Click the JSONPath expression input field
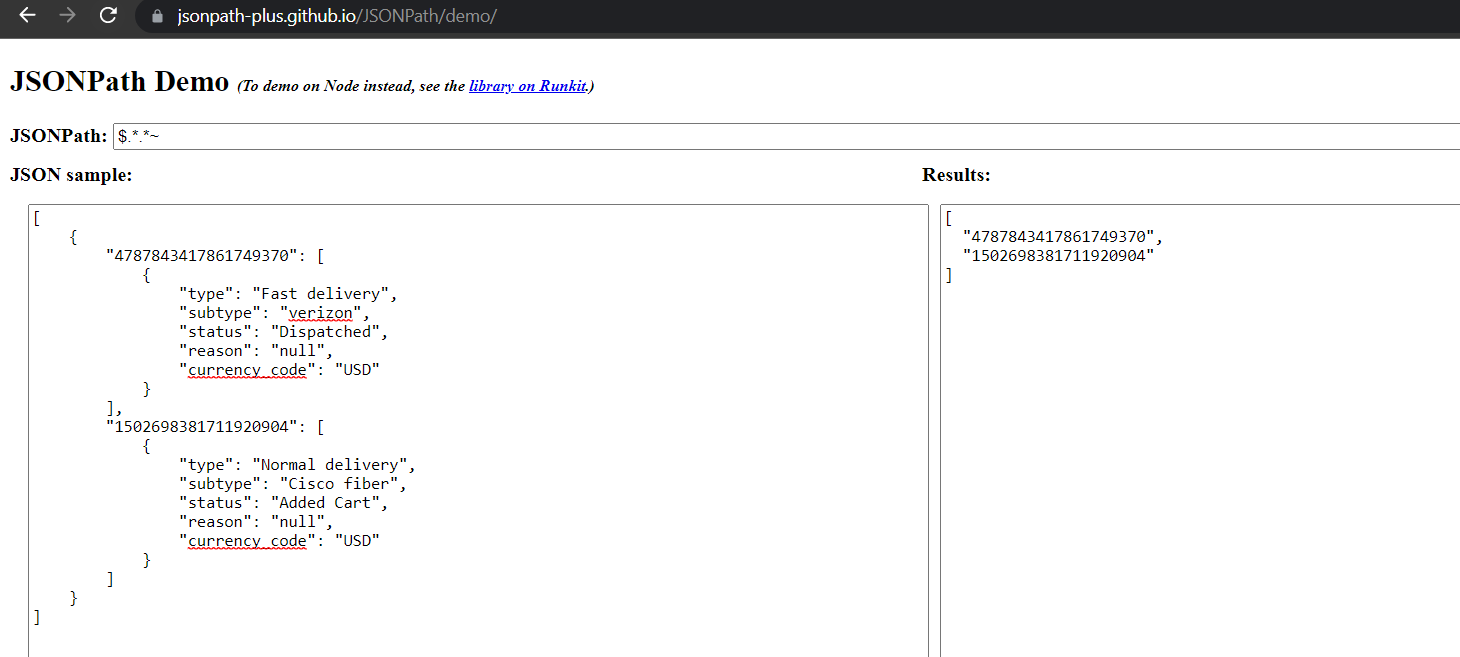 coord(786,136)
